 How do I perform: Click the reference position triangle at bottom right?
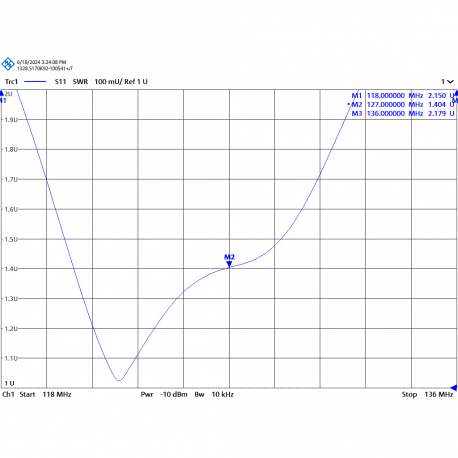[x=454, y=388]
